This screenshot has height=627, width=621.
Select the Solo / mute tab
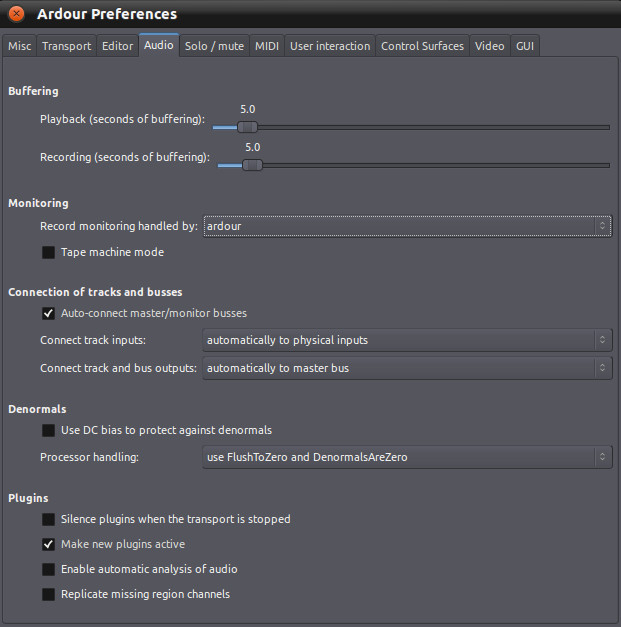pos(215,46)
